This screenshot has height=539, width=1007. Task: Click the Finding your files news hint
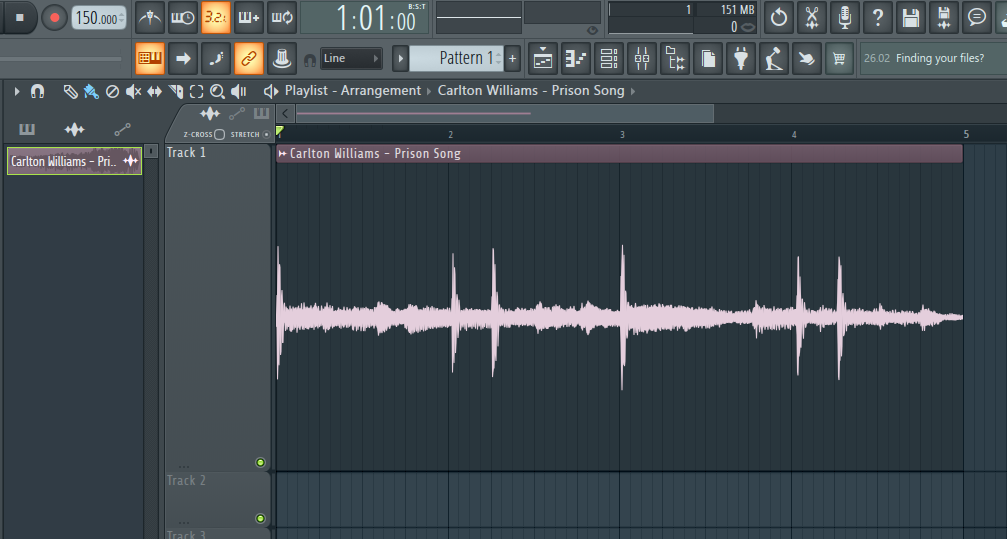pos(933,58)
